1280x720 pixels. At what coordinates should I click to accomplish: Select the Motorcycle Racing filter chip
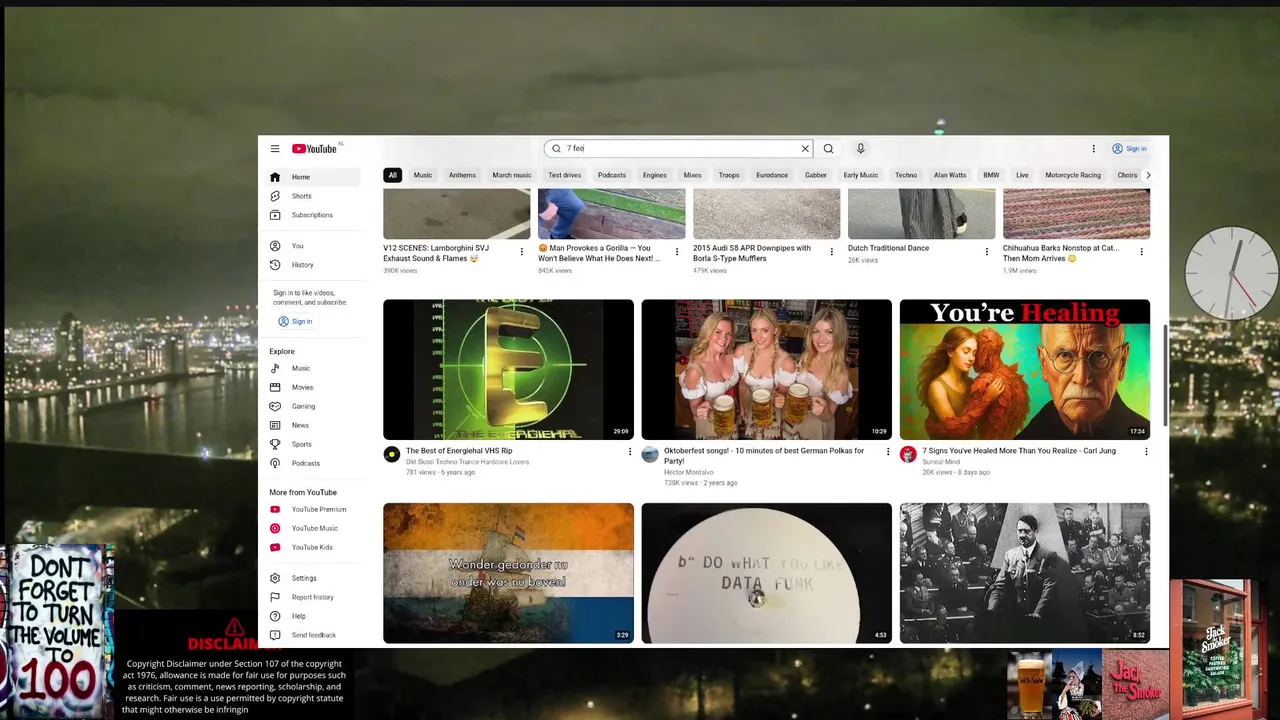(x=1073, y=175)
